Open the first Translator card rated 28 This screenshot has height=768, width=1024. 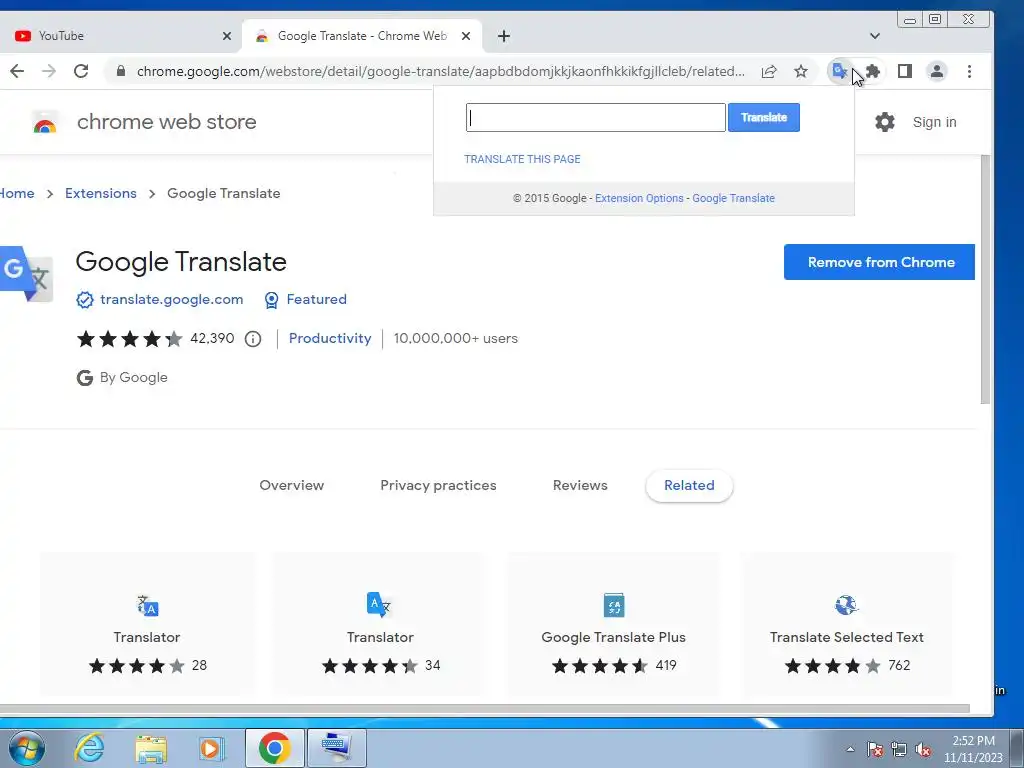point(148,624)
